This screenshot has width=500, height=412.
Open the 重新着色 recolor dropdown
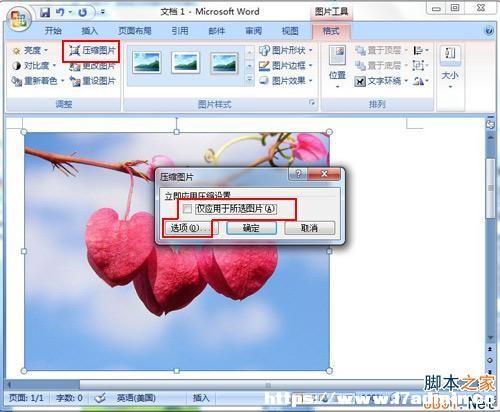coord(37,81)
